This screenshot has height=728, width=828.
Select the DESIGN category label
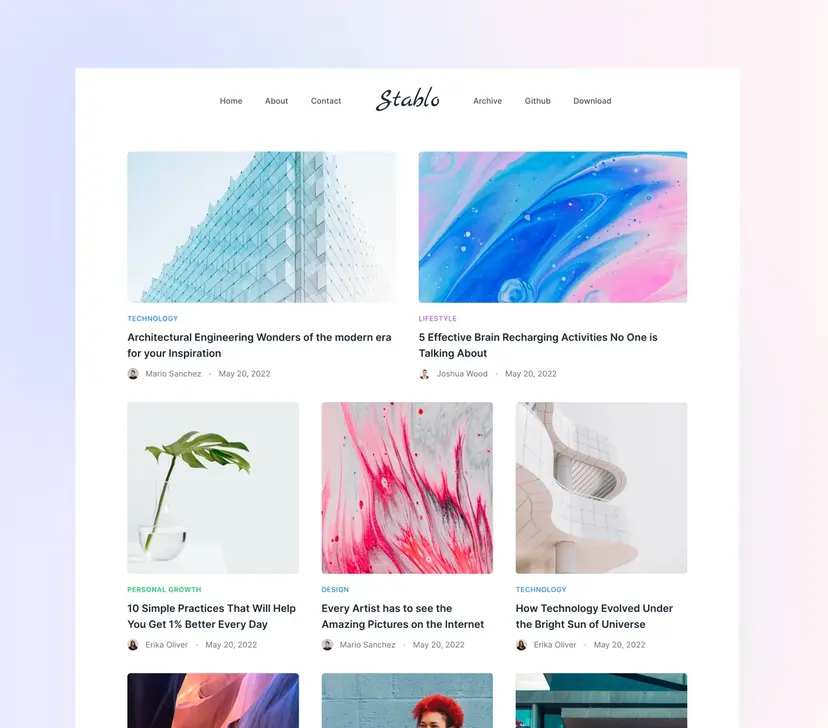tap(335, 589)
